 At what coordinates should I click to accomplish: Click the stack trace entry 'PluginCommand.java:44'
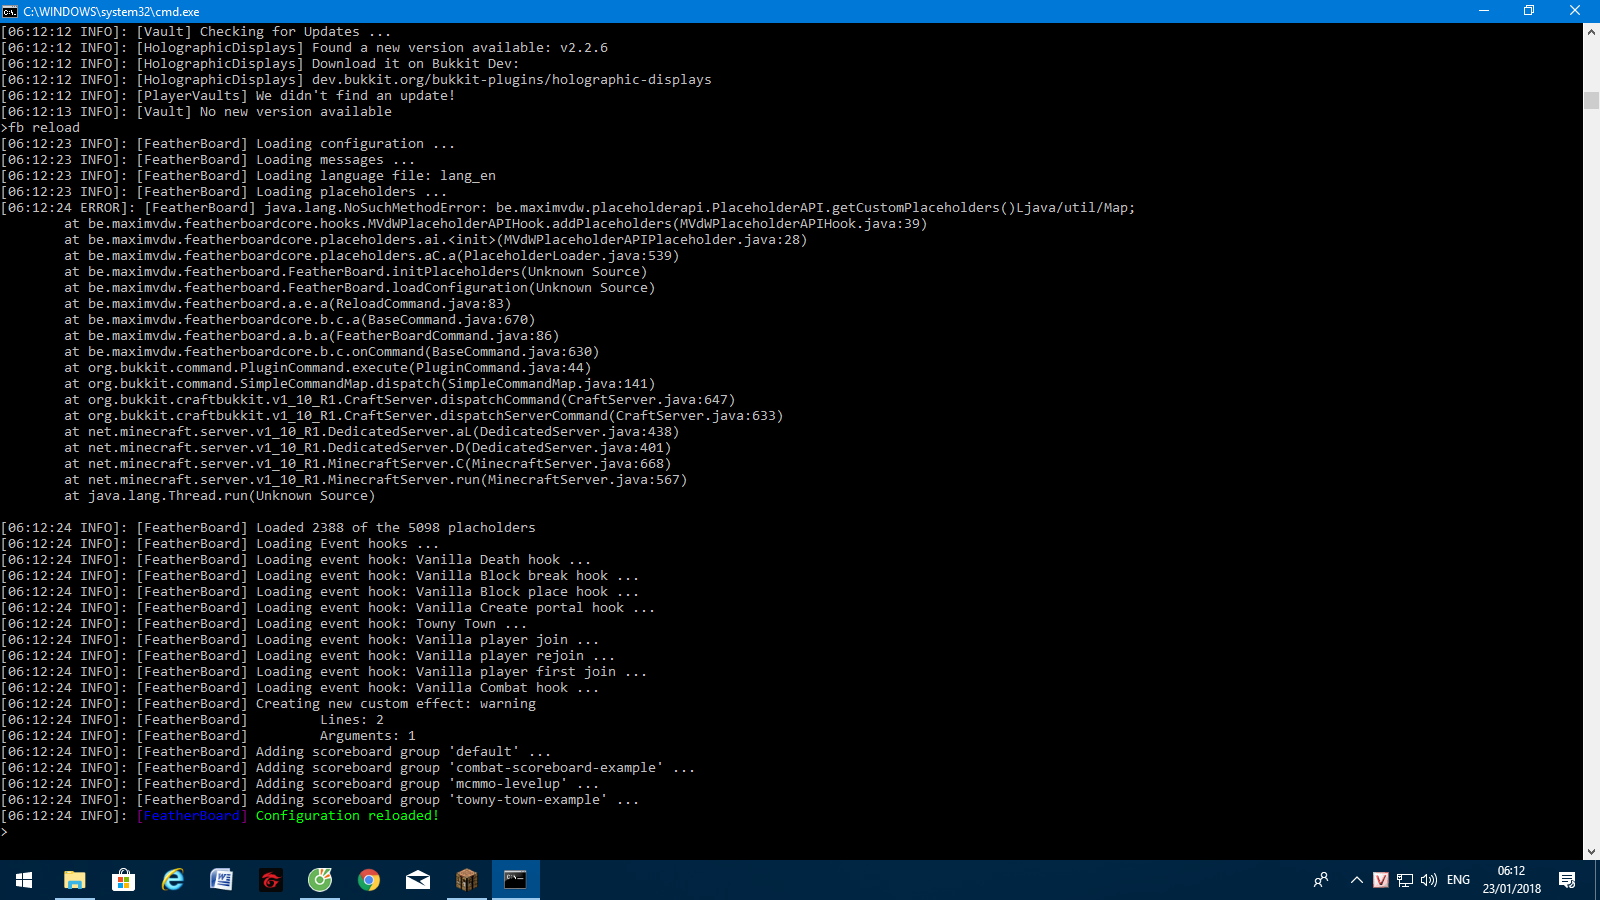click(500, 368)
